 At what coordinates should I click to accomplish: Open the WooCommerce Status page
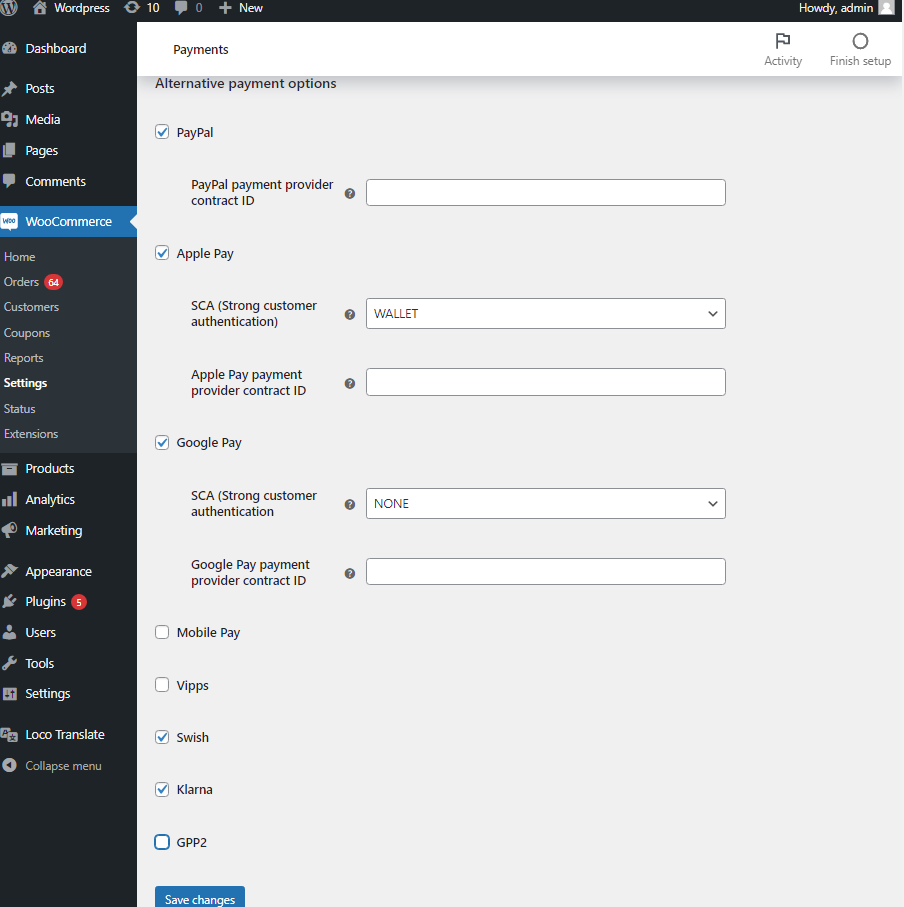18,408
